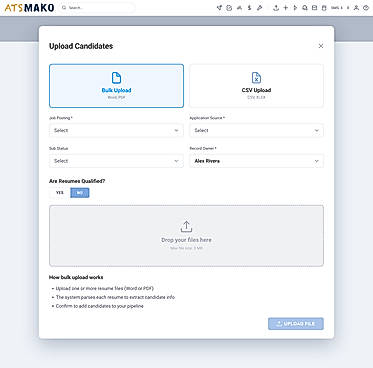
Task: Click the round help icon at the far right
Action: coord(366,8)
